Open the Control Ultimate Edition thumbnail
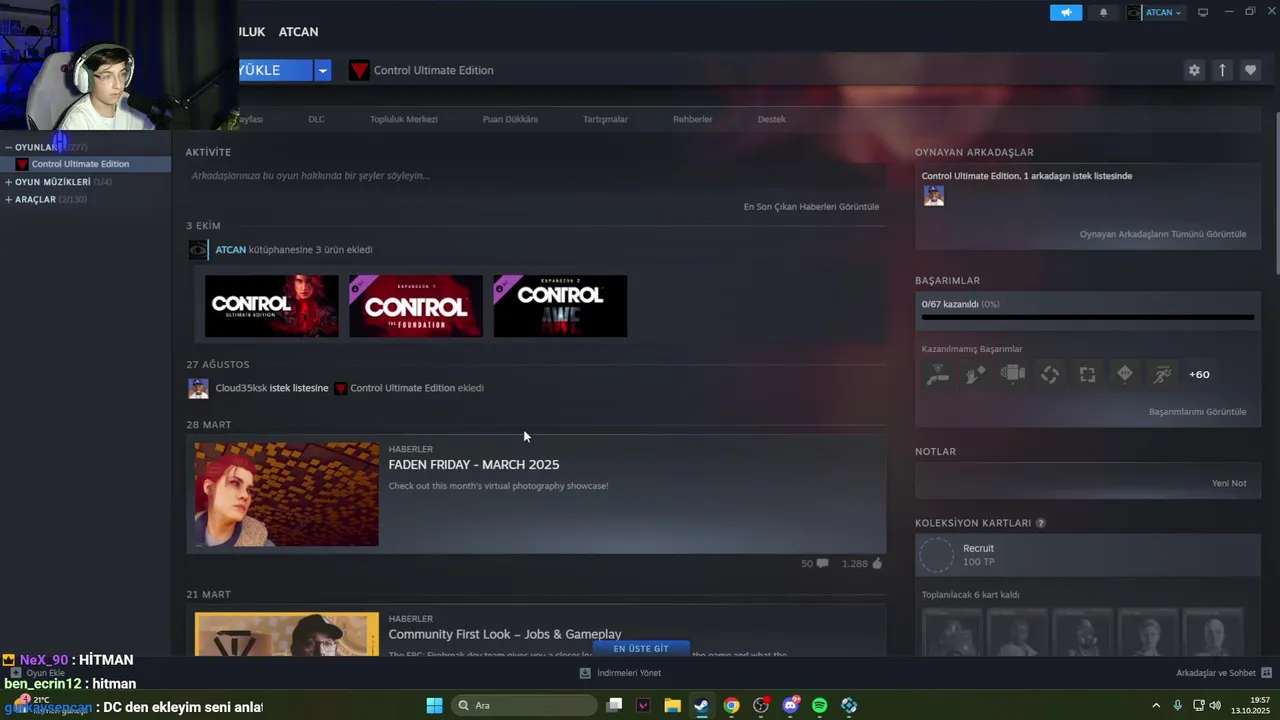The image size is (1280, 720). (272, 306)
